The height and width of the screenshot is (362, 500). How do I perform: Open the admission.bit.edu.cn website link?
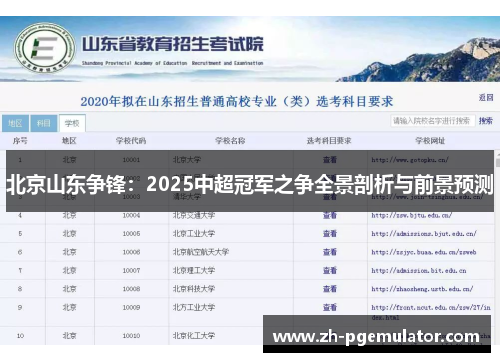tap(419, 270)
